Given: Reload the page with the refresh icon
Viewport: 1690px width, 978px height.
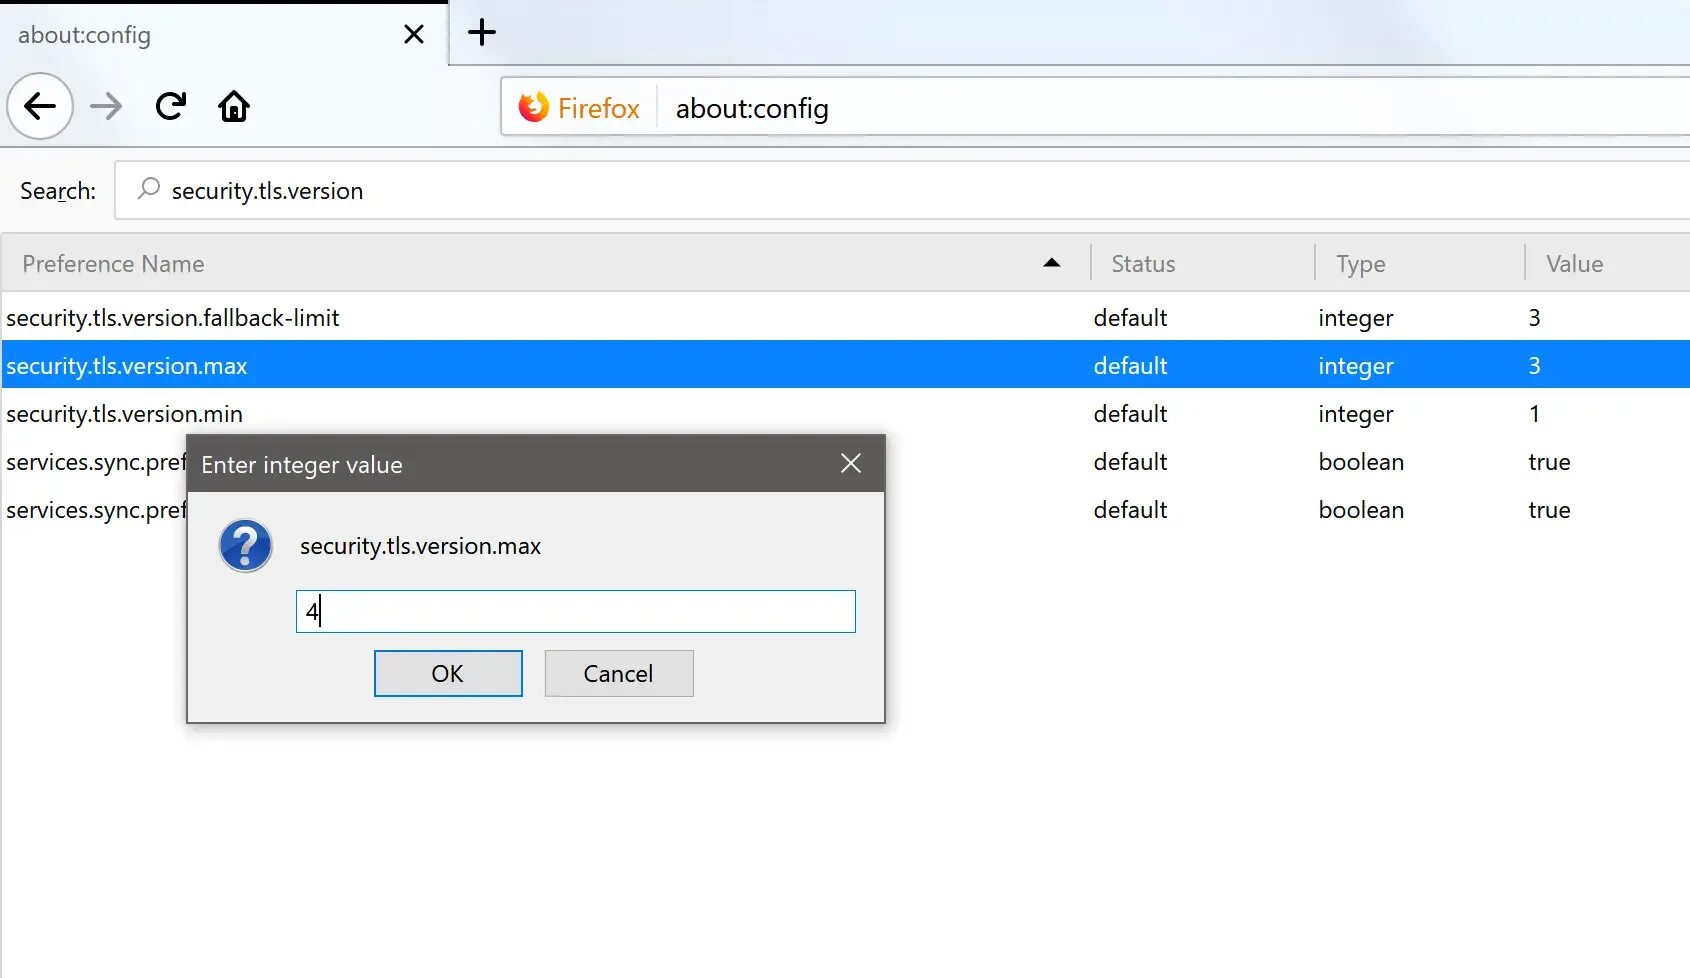Looking at the screenshot, I should 171,106.
